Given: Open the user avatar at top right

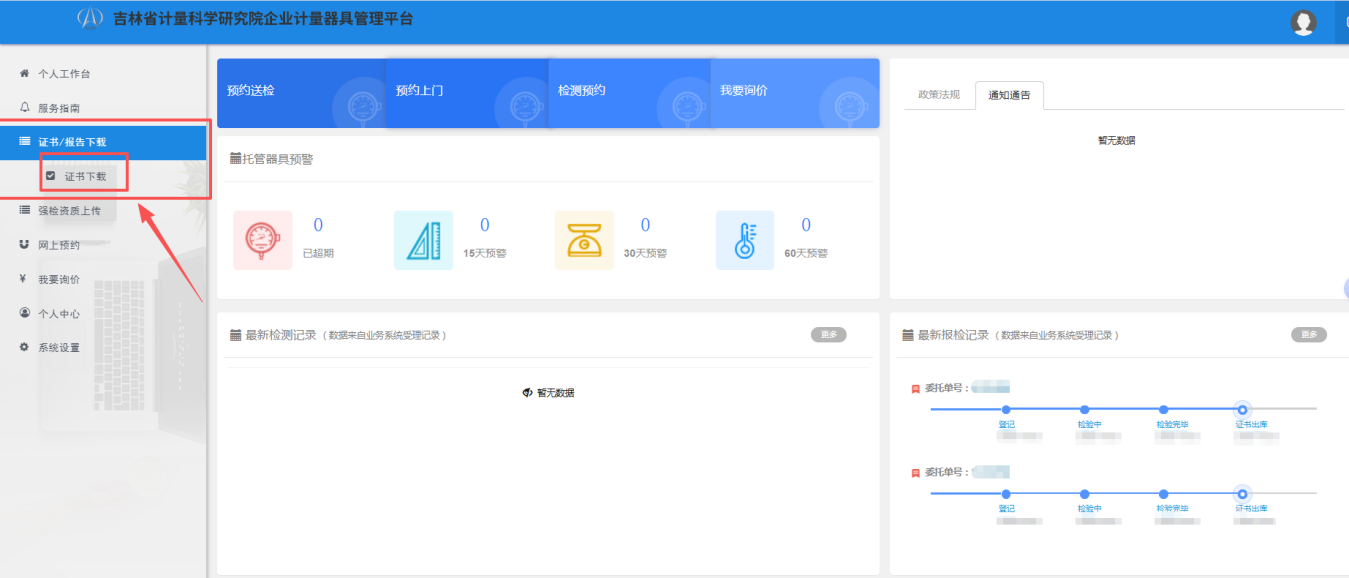Looking at the screenshot, I should pyautogui.click(x=1303, y=21).
